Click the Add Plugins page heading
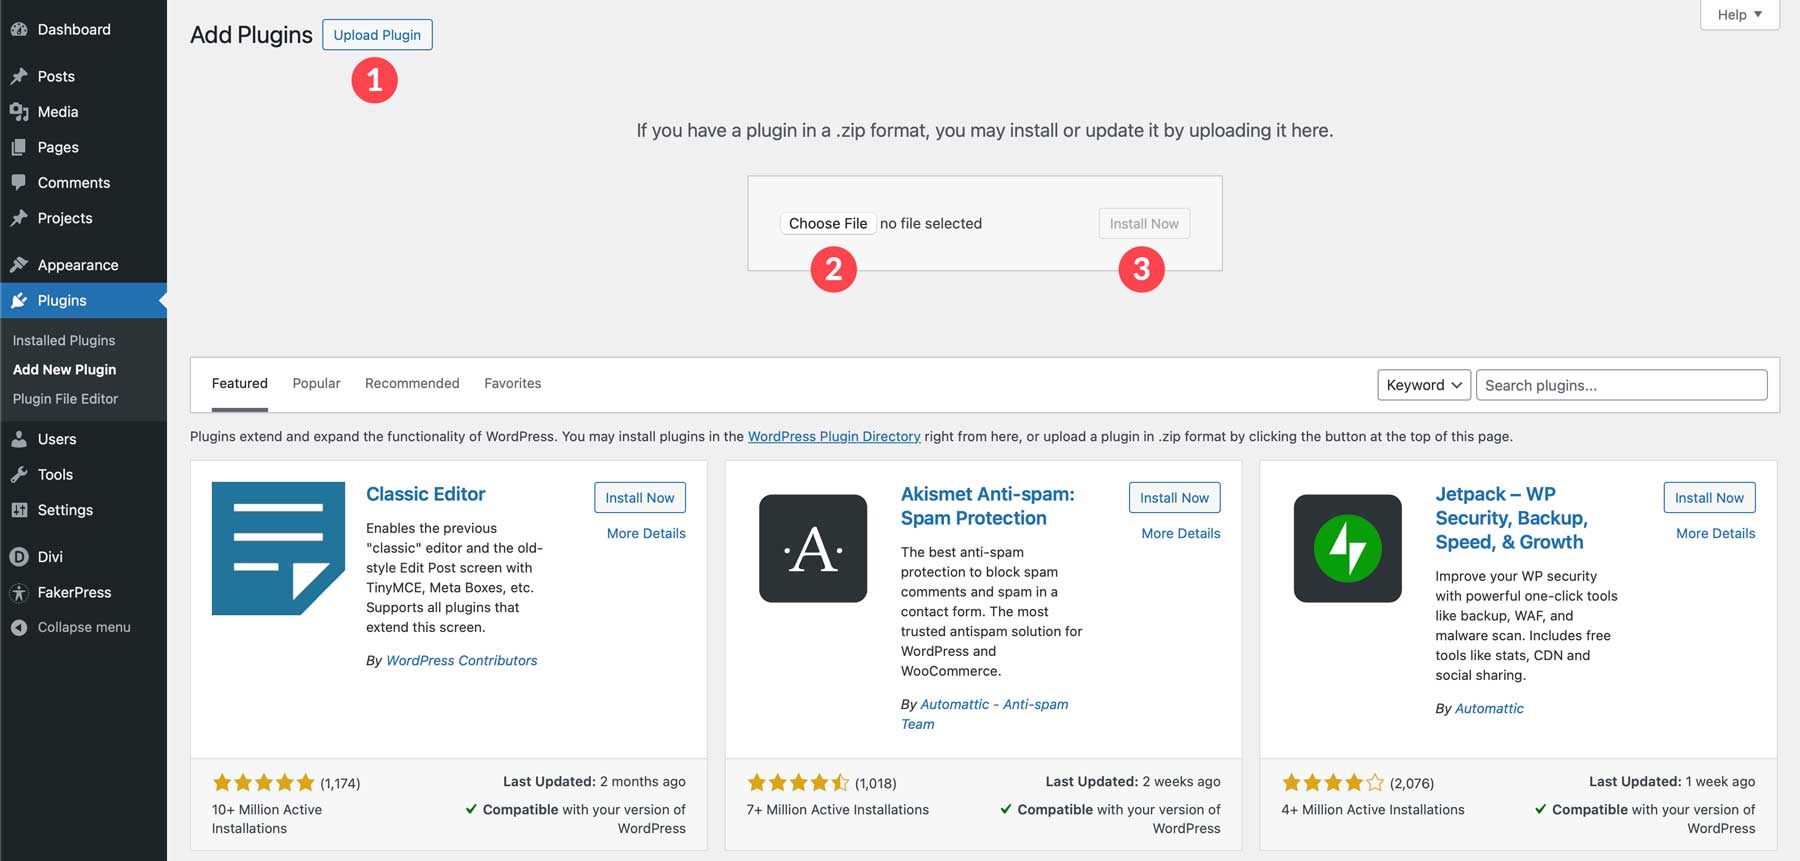Screen dimensions: 1800x861 pos(251,35)
